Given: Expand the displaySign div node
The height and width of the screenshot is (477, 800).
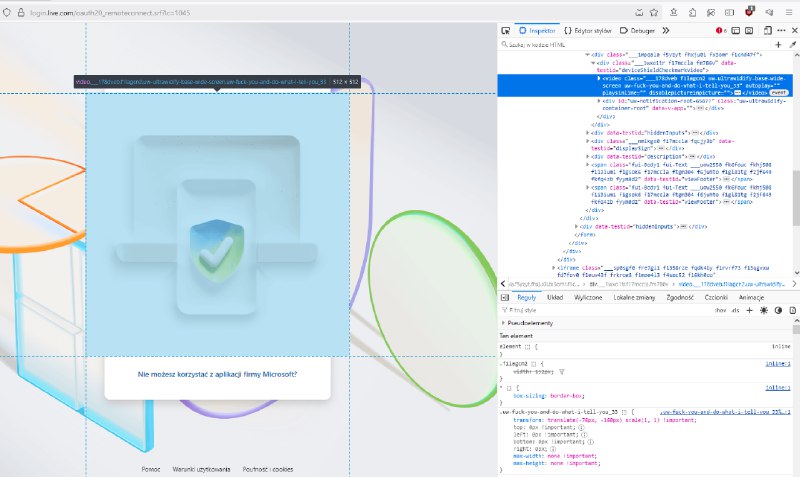Looking at the screenshot, I should click(587, 141).
